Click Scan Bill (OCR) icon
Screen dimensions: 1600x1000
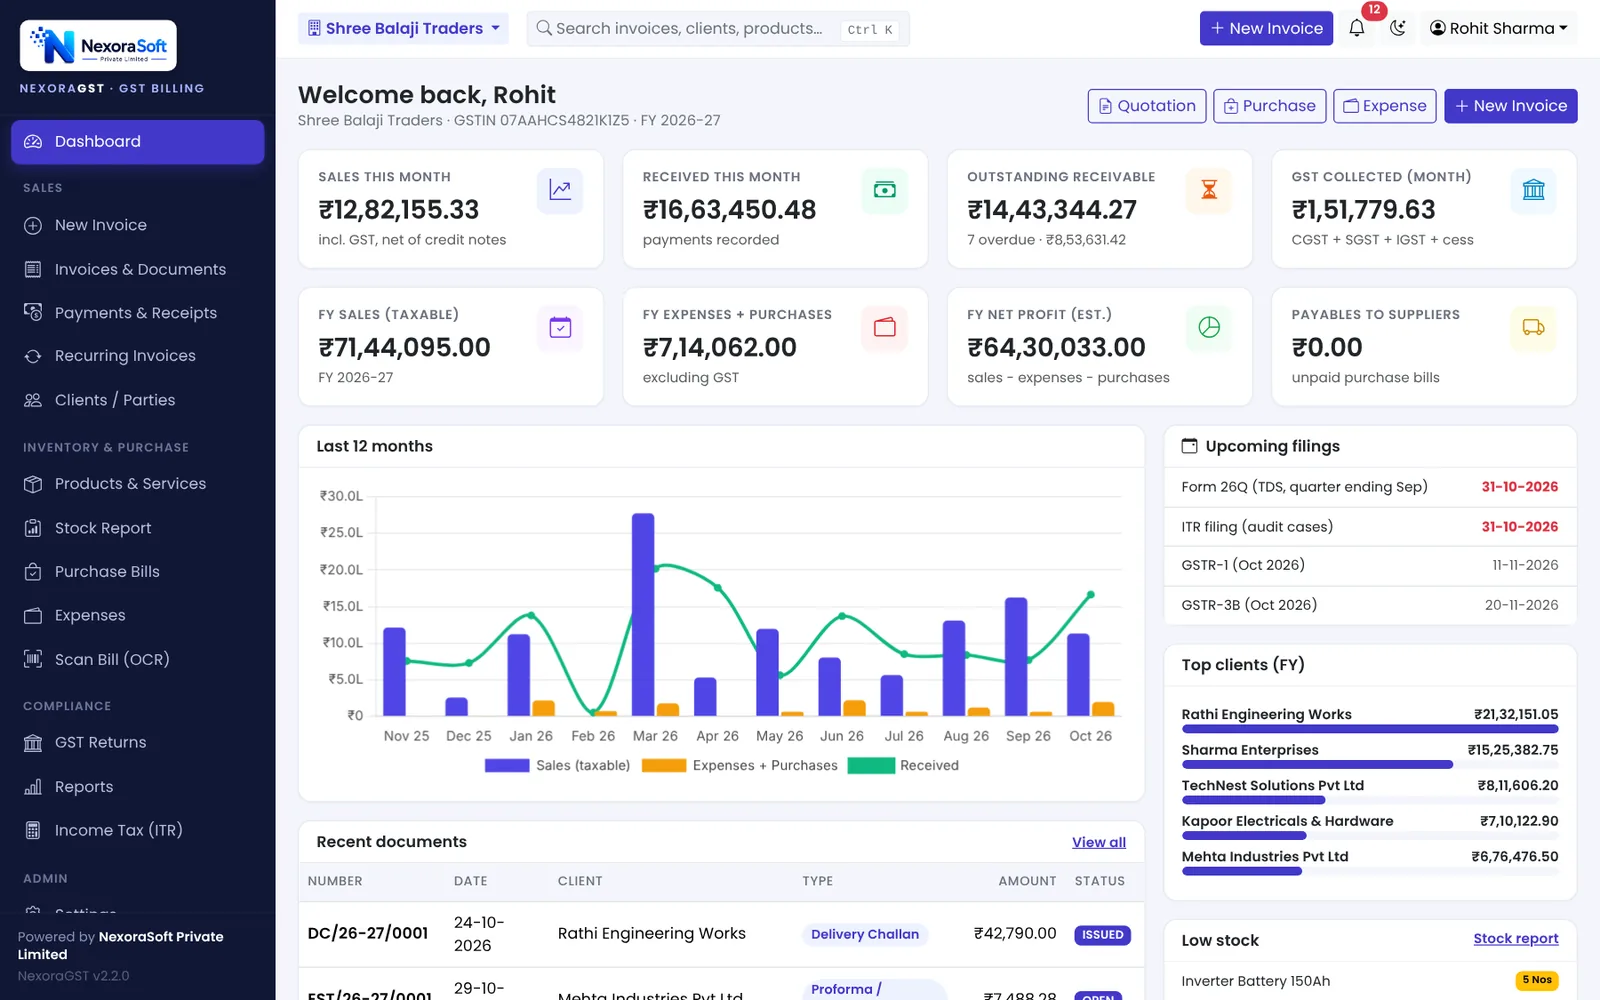[33, 659]
